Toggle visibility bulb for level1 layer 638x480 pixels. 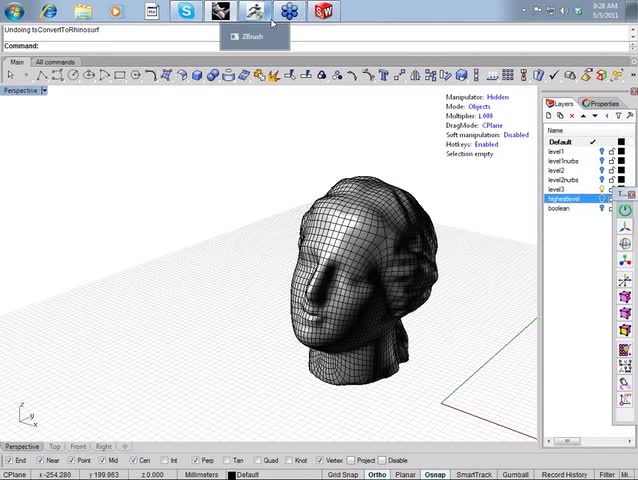pos(602,151)
